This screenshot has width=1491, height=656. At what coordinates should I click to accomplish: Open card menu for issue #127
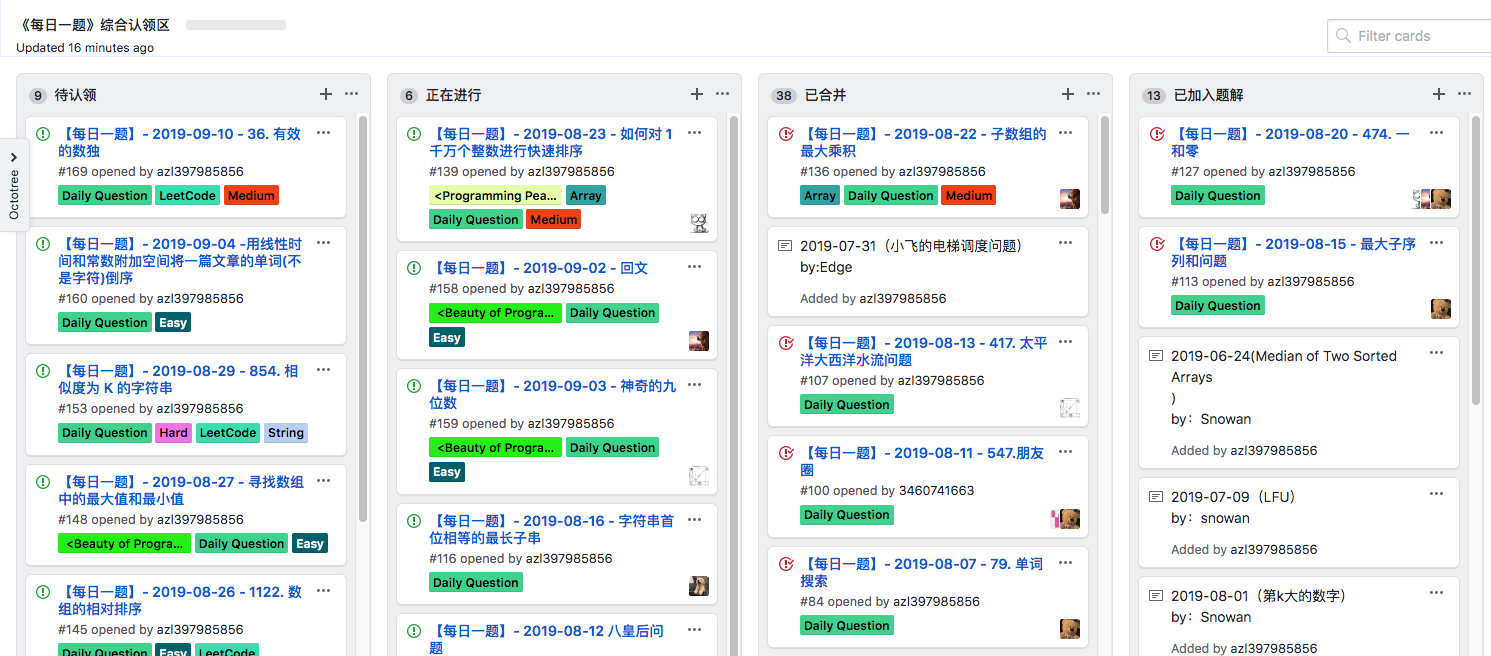click(1436, 132)
